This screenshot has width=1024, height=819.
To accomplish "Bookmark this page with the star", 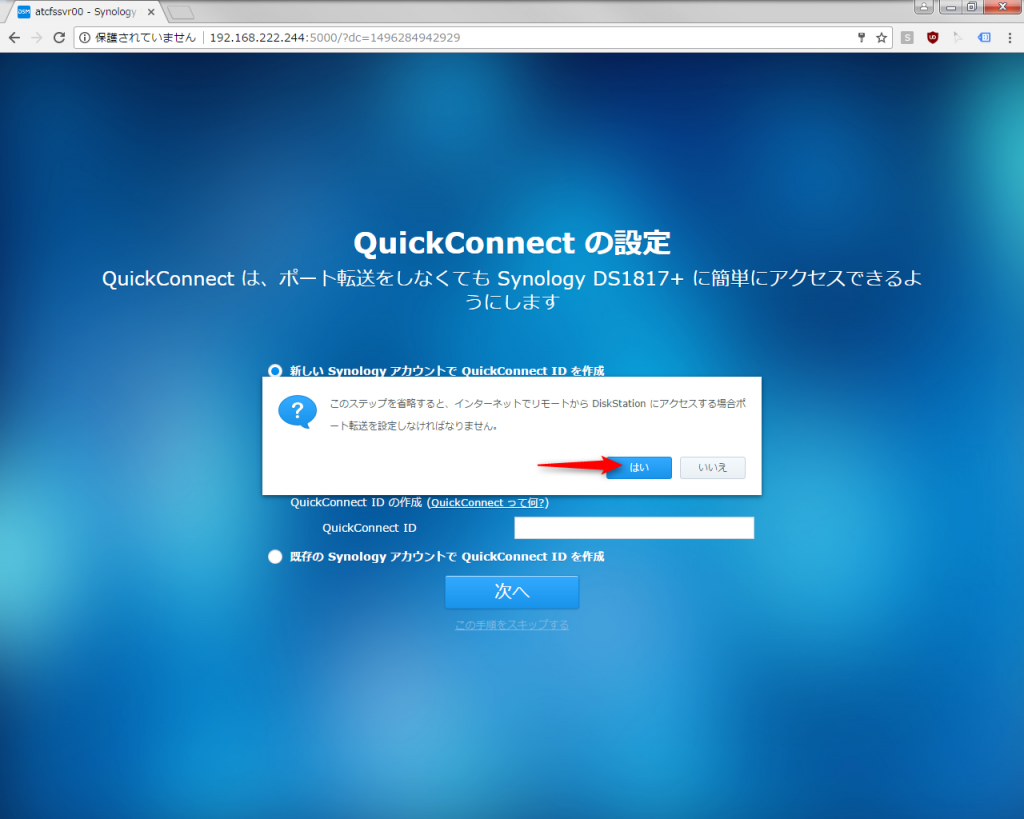I will tap(882, 38).
